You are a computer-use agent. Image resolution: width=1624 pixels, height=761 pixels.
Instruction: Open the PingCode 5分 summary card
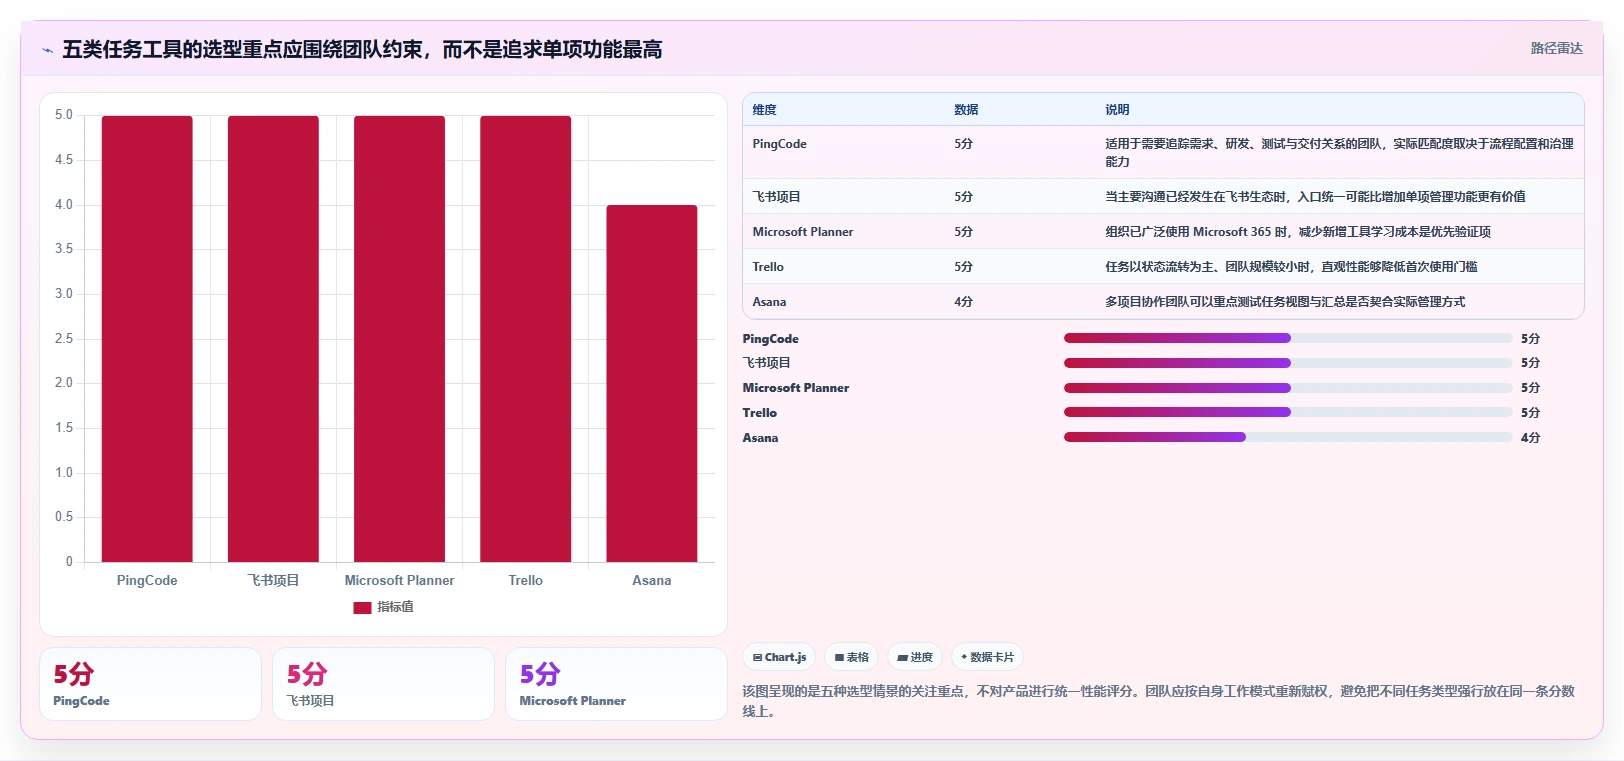click(x=150, y=684)
